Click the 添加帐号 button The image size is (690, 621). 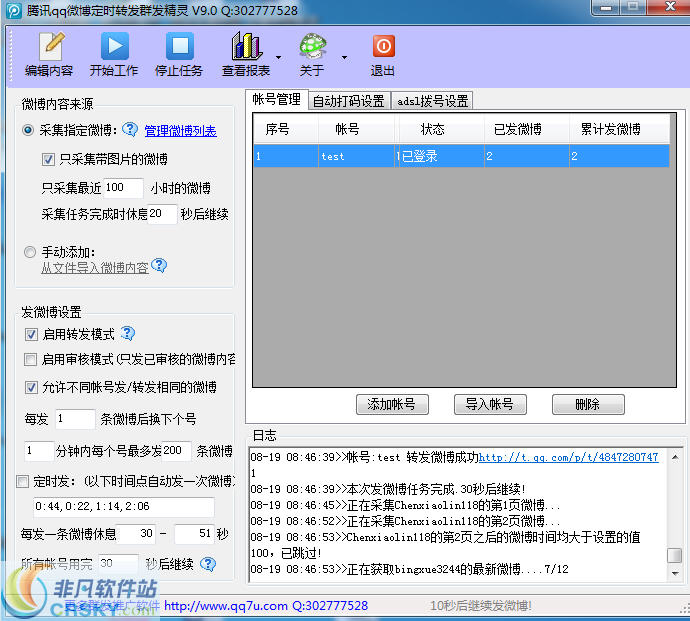(x=392, y=404)
